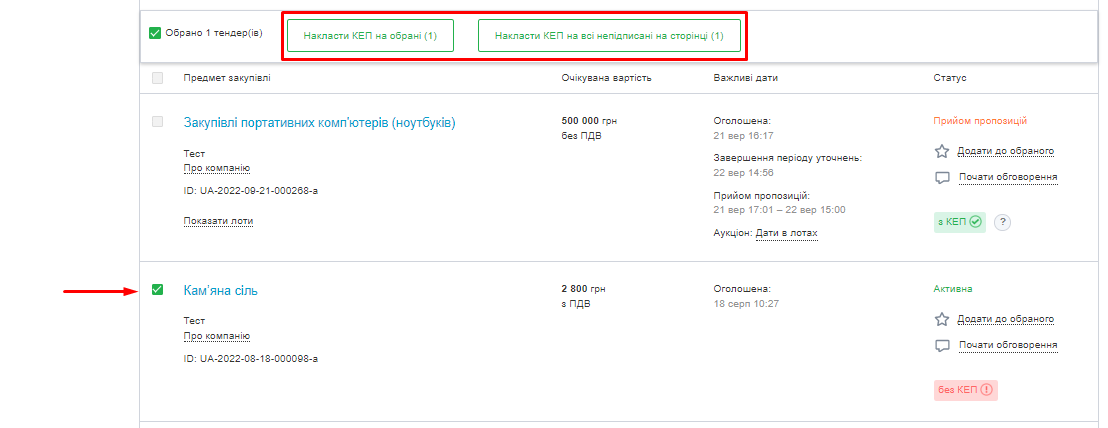Viewport: 1108px width, 428px height.
Task: Click 'Накласти КЕП на обрані (1)' button
Action: coord(370,35)
